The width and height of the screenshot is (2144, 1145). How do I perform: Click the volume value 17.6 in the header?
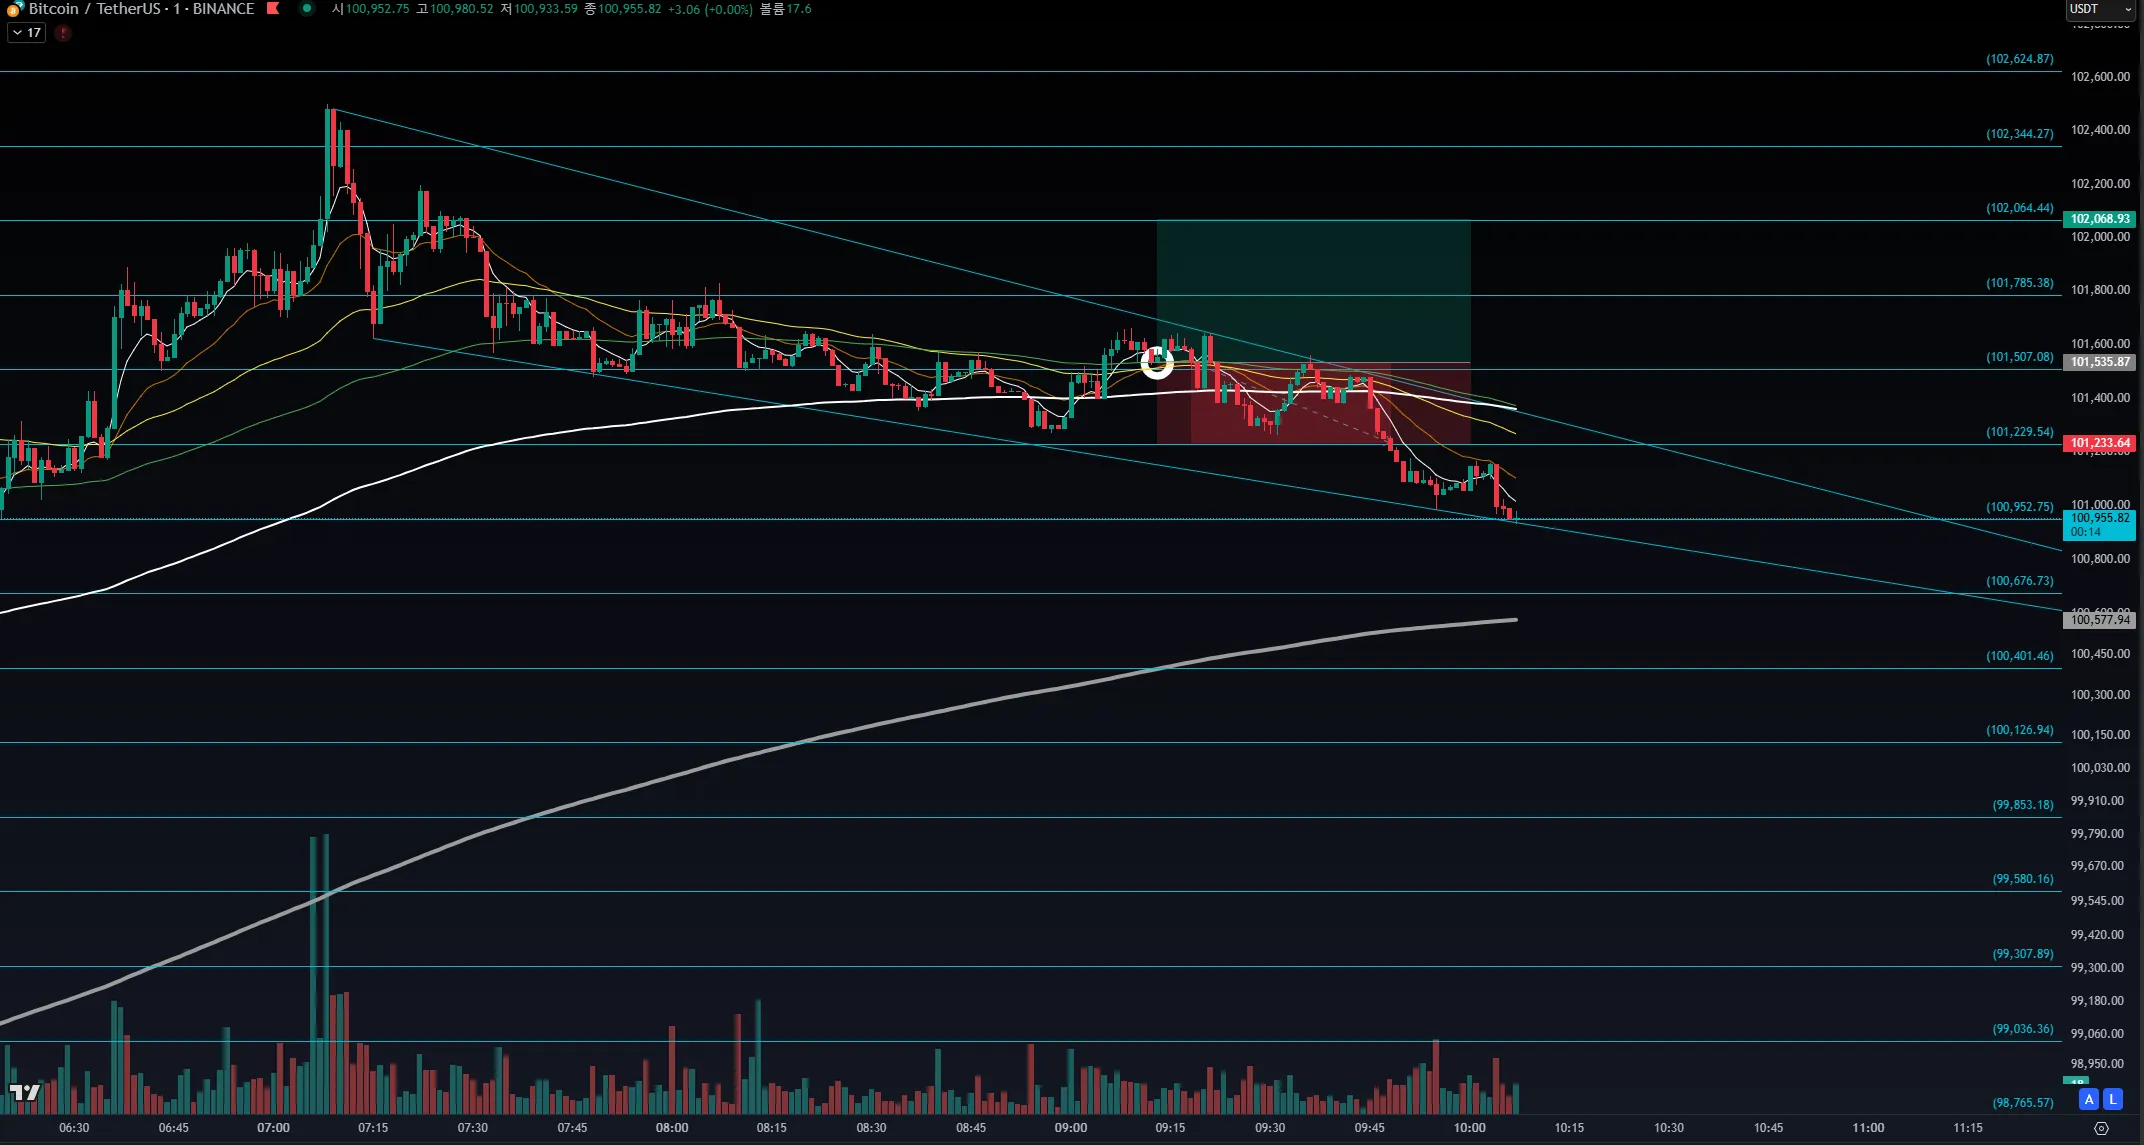tap(798, 9)
